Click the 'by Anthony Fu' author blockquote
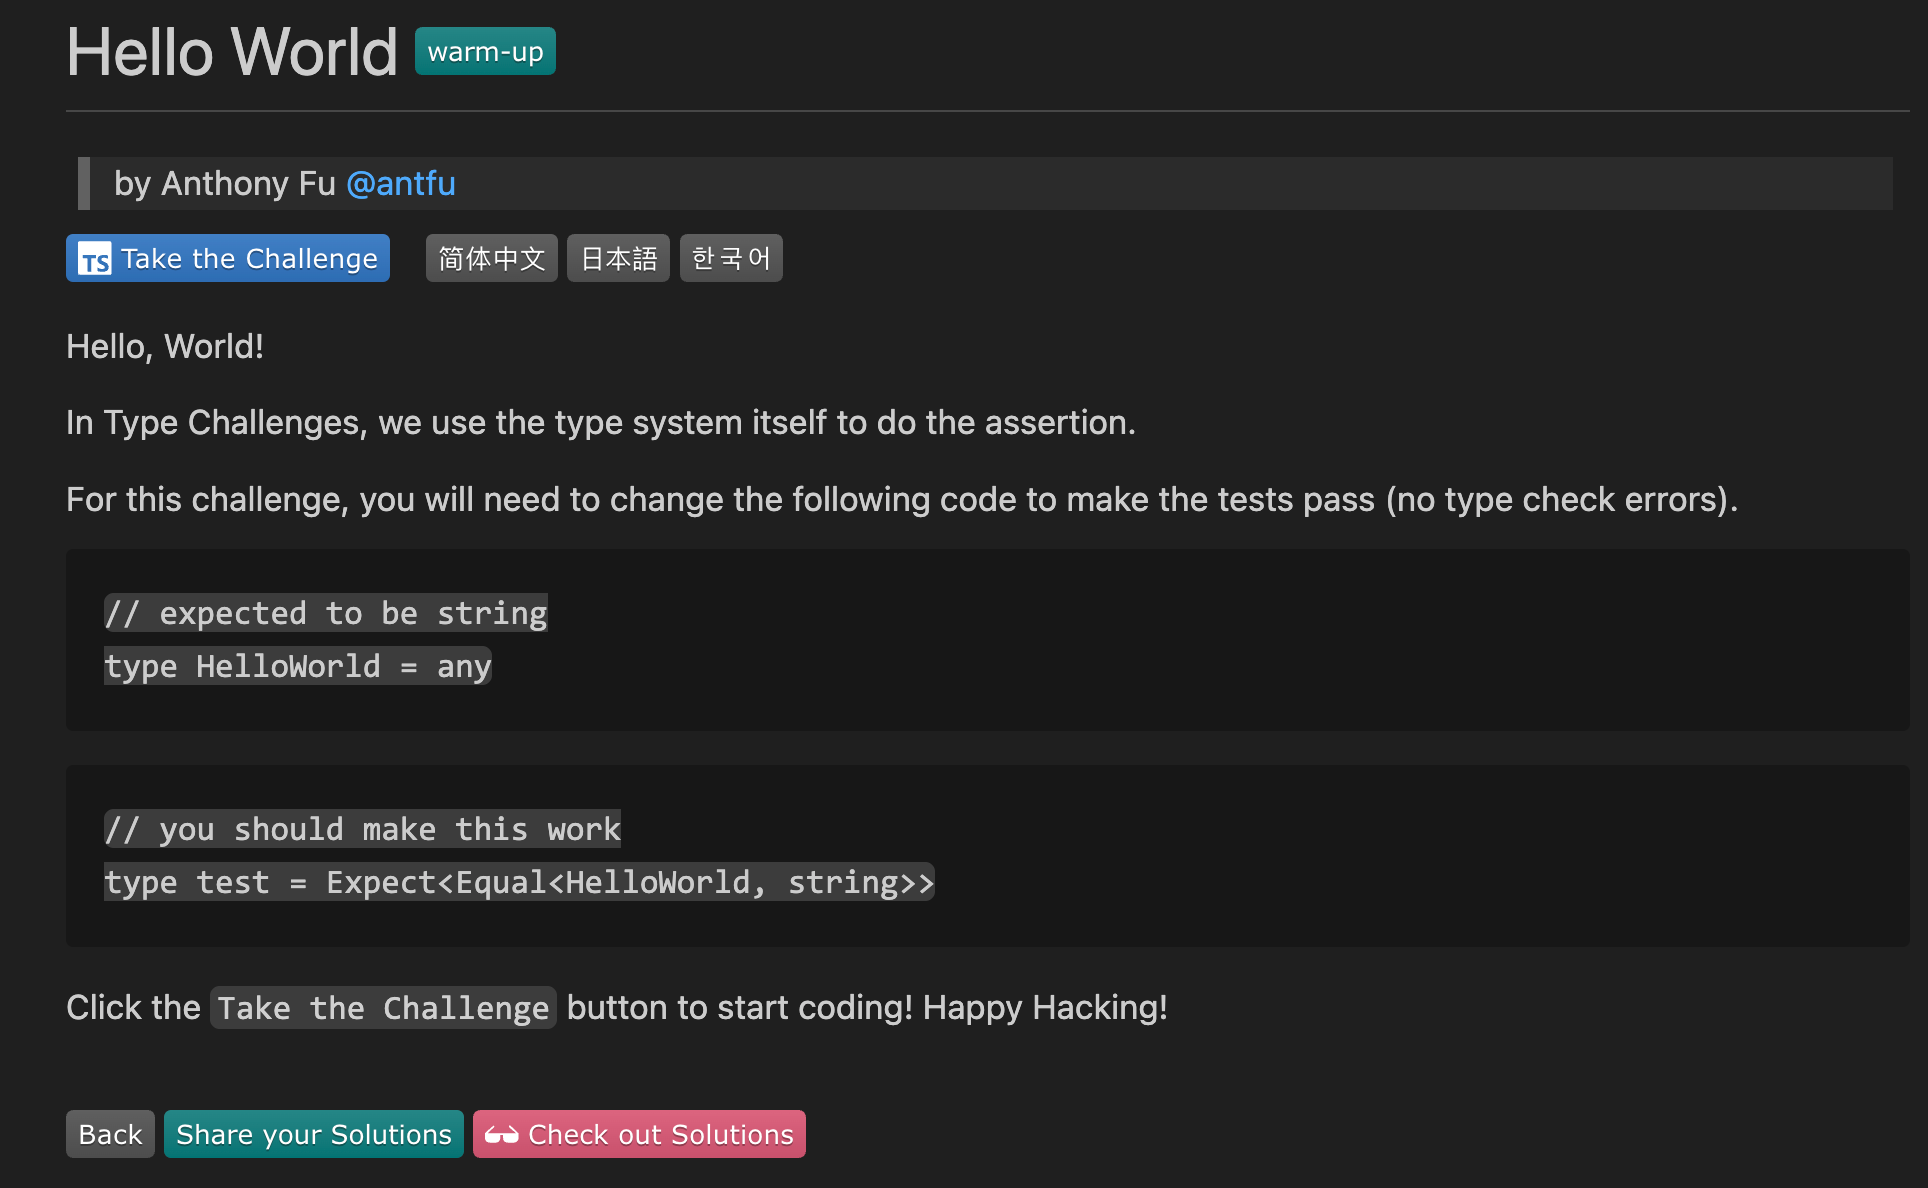 coord(225,184)
